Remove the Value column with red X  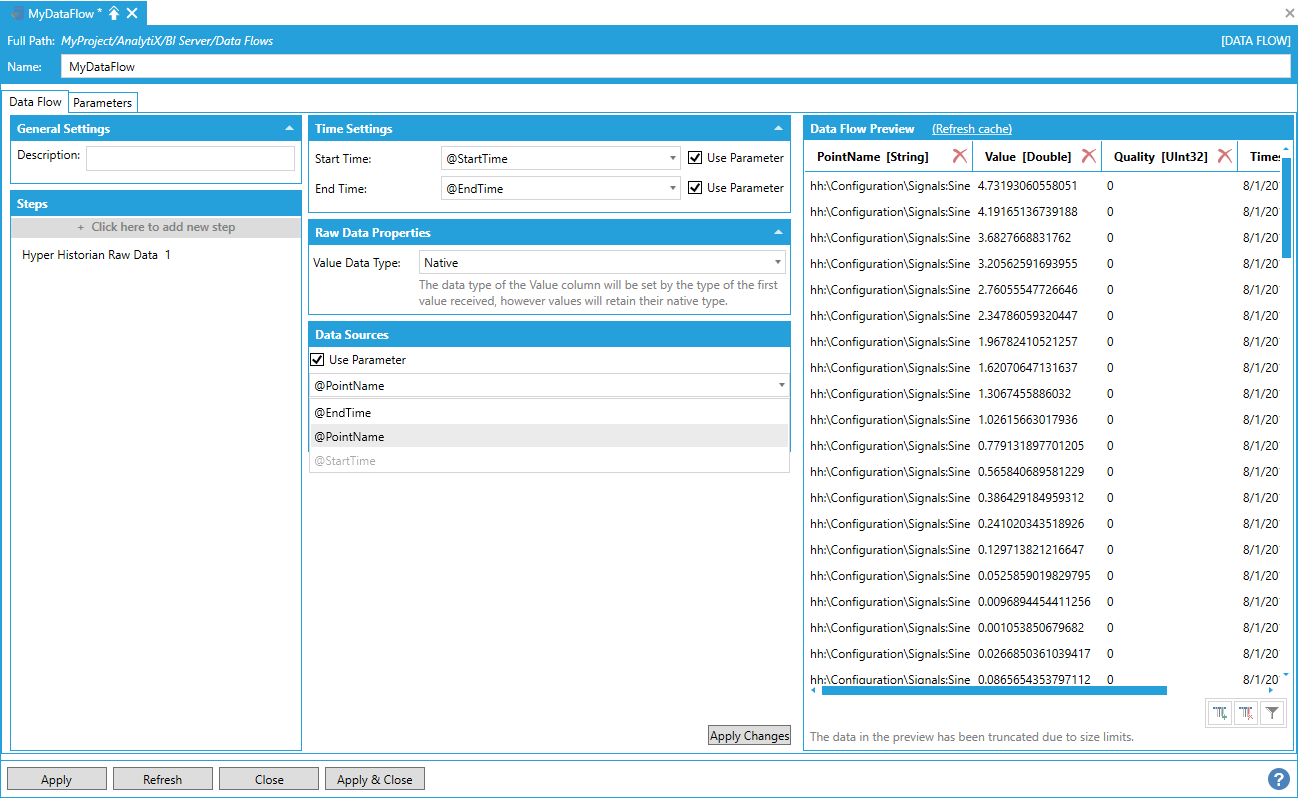point(1089,156)
